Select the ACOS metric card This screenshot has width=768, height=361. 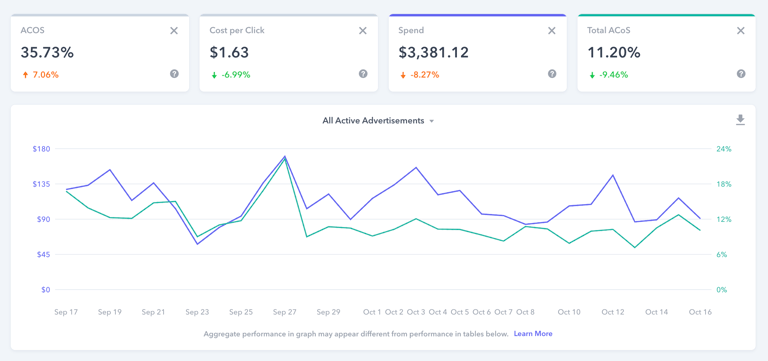point(100,53)
